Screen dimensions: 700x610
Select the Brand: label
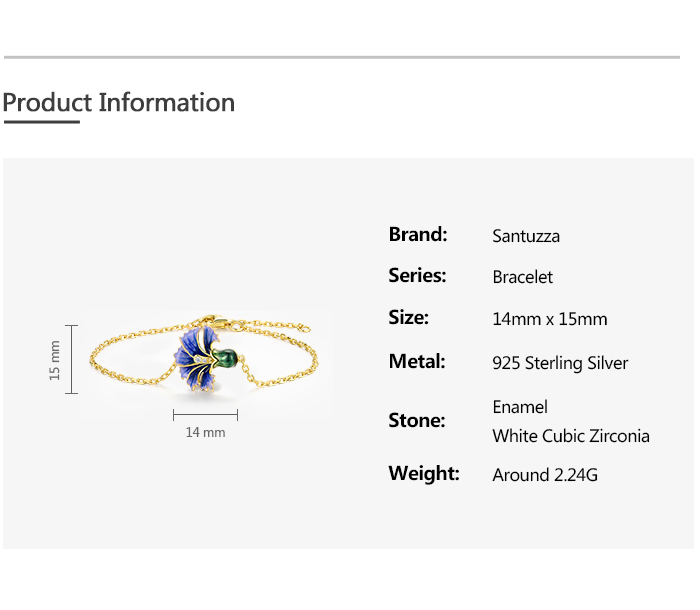point(418,235)
